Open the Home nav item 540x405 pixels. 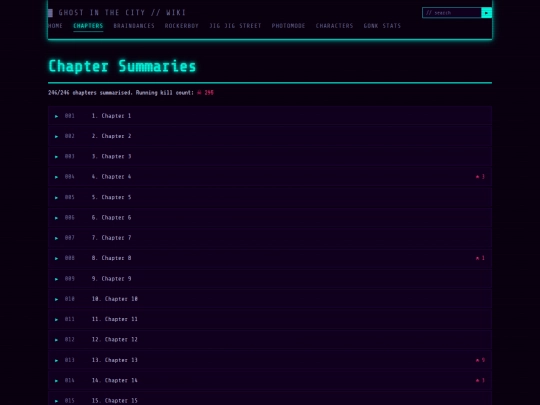click(55, 26)
